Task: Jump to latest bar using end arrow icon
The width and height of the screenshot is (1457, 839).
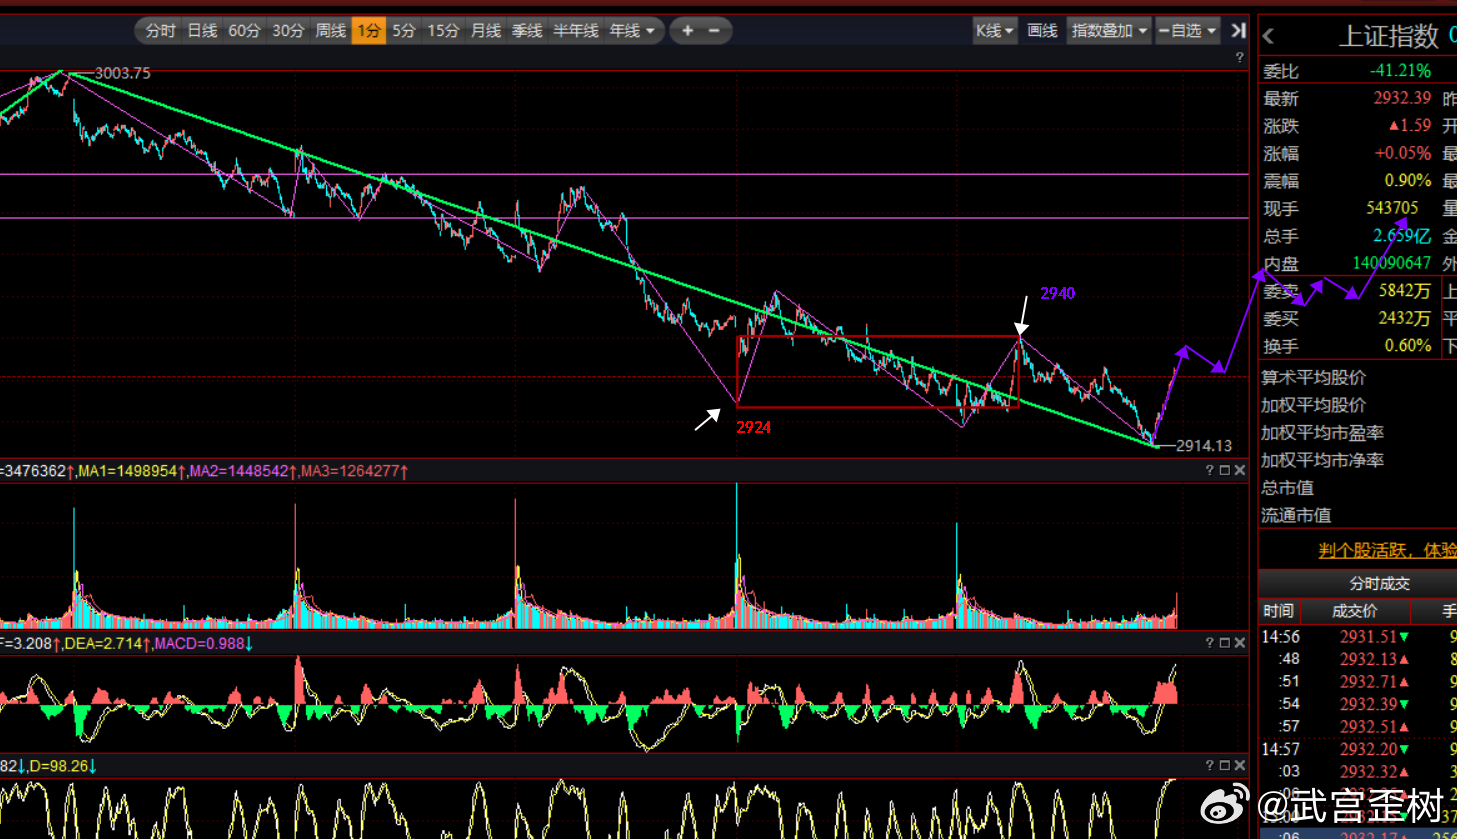Action: [1238, 31]
